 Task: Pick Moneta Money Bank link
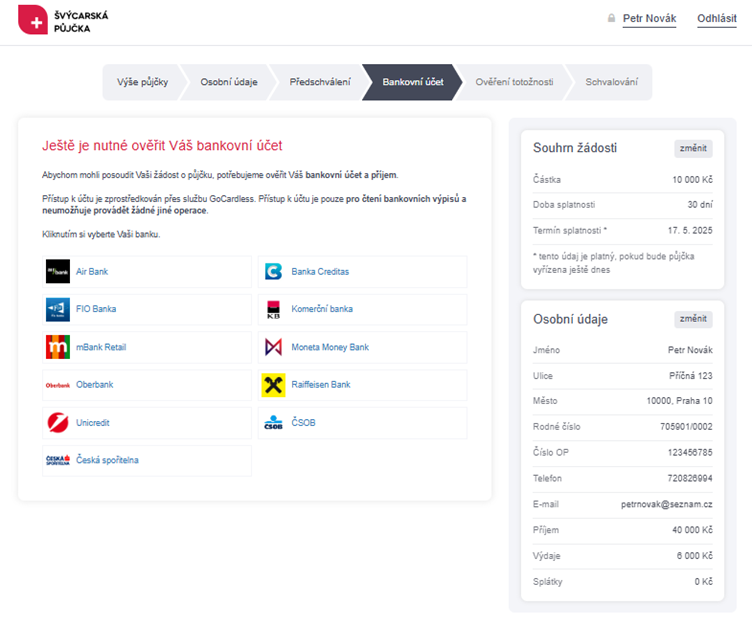330,347
